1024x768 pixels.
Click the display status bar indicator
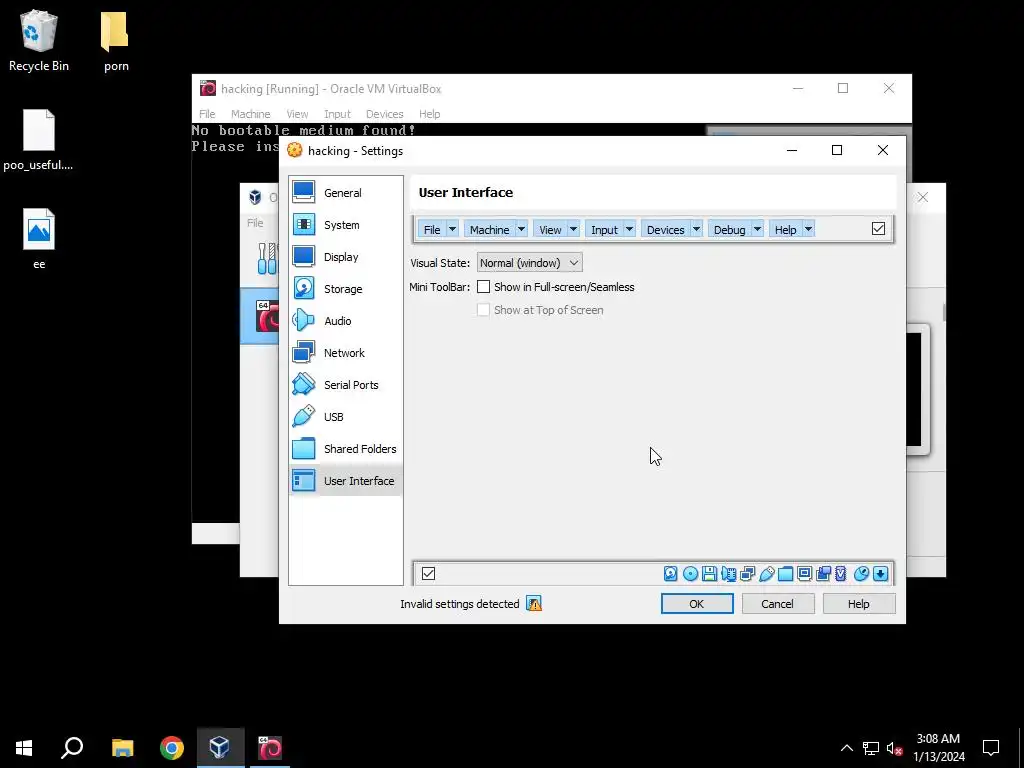[x=805, y=573]
